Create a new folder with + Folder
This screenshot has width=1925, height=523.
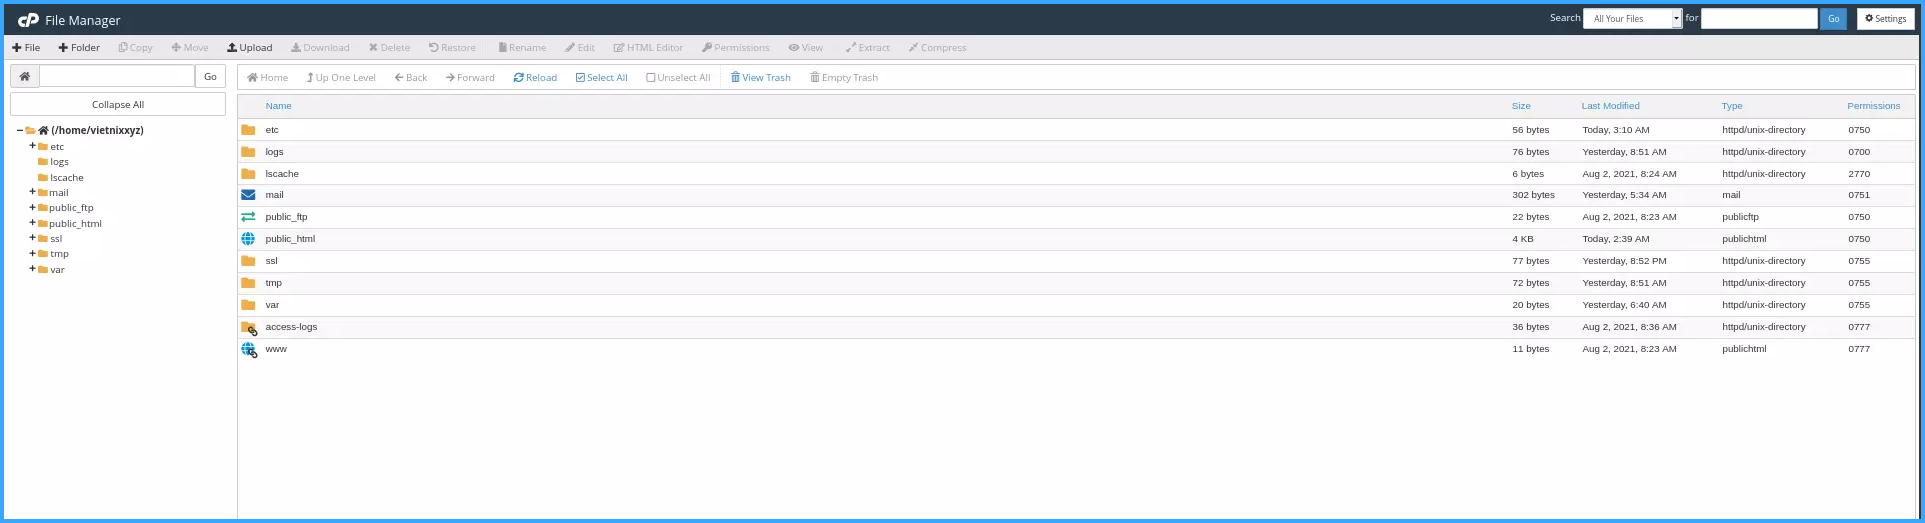79,48
